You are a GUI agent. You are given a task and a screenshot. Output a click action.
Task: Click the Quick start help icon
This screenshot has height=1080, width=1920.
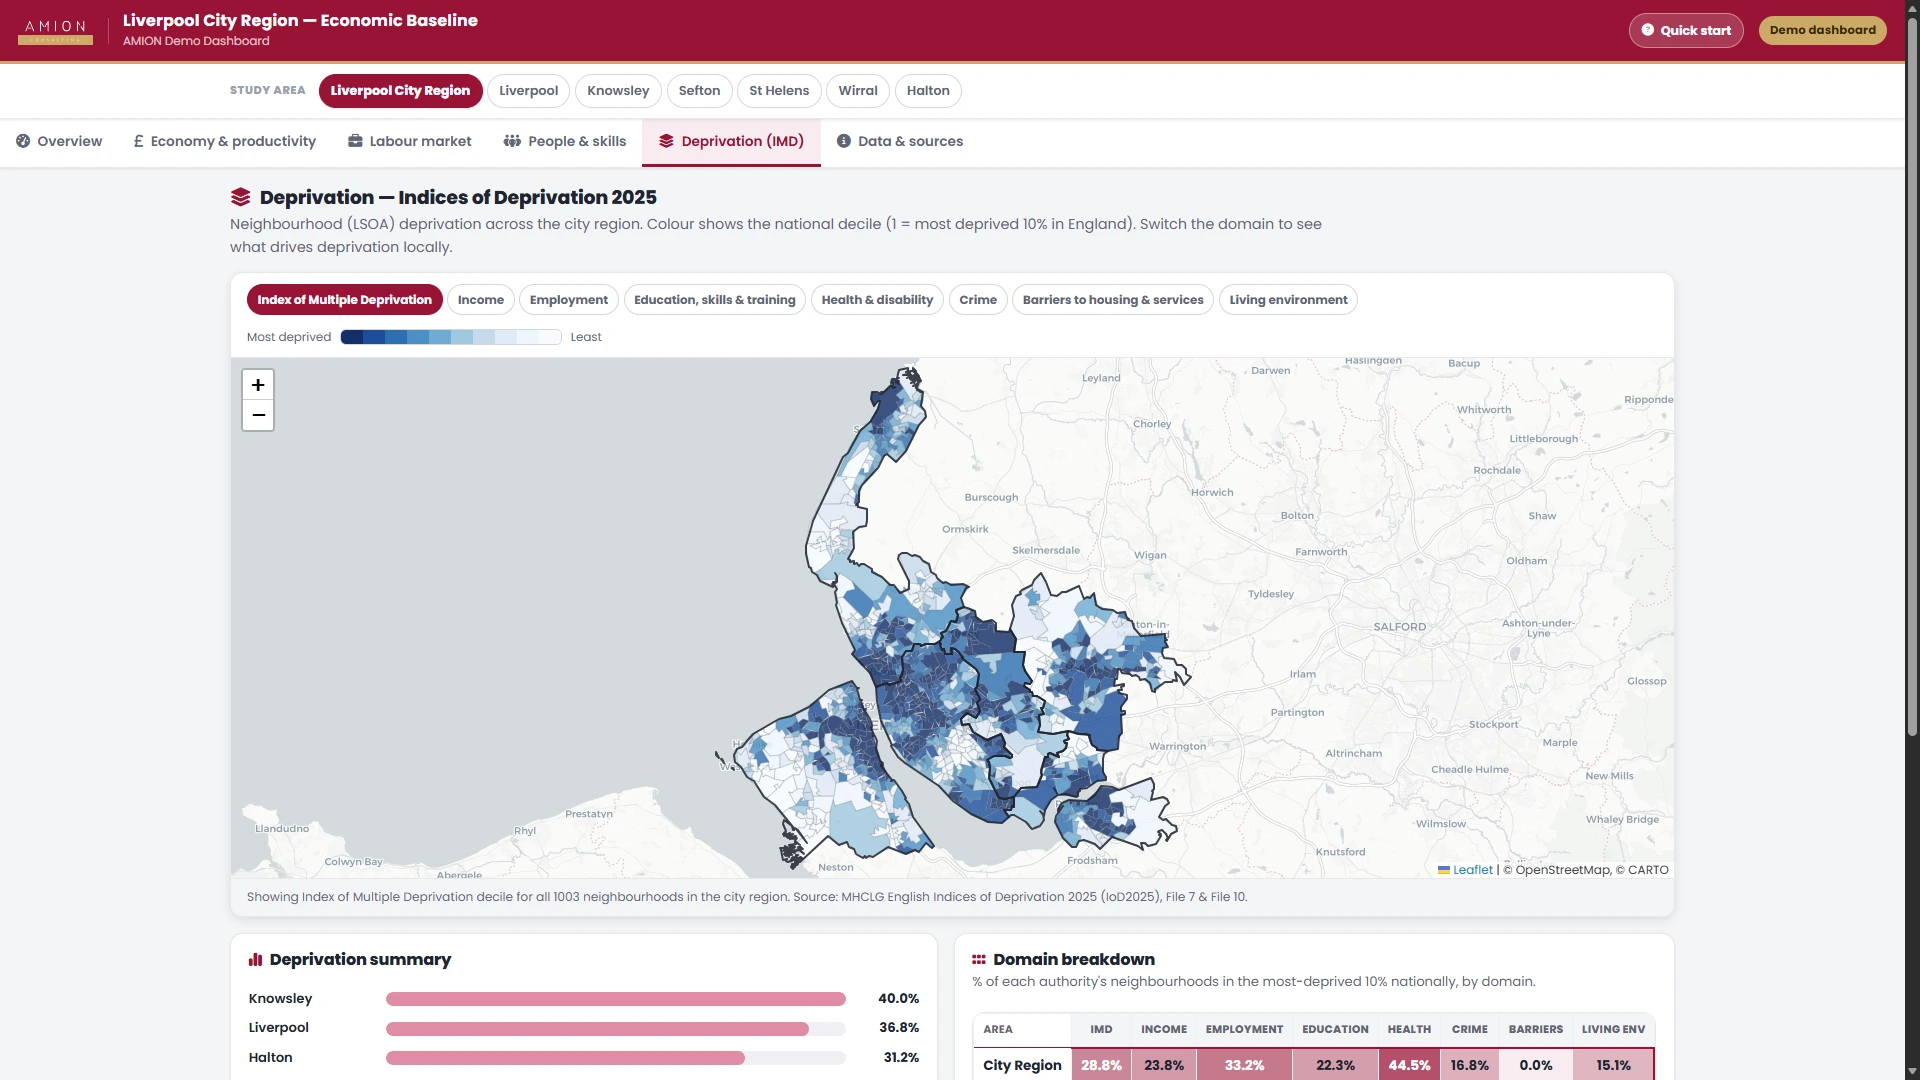[1648, 30]
